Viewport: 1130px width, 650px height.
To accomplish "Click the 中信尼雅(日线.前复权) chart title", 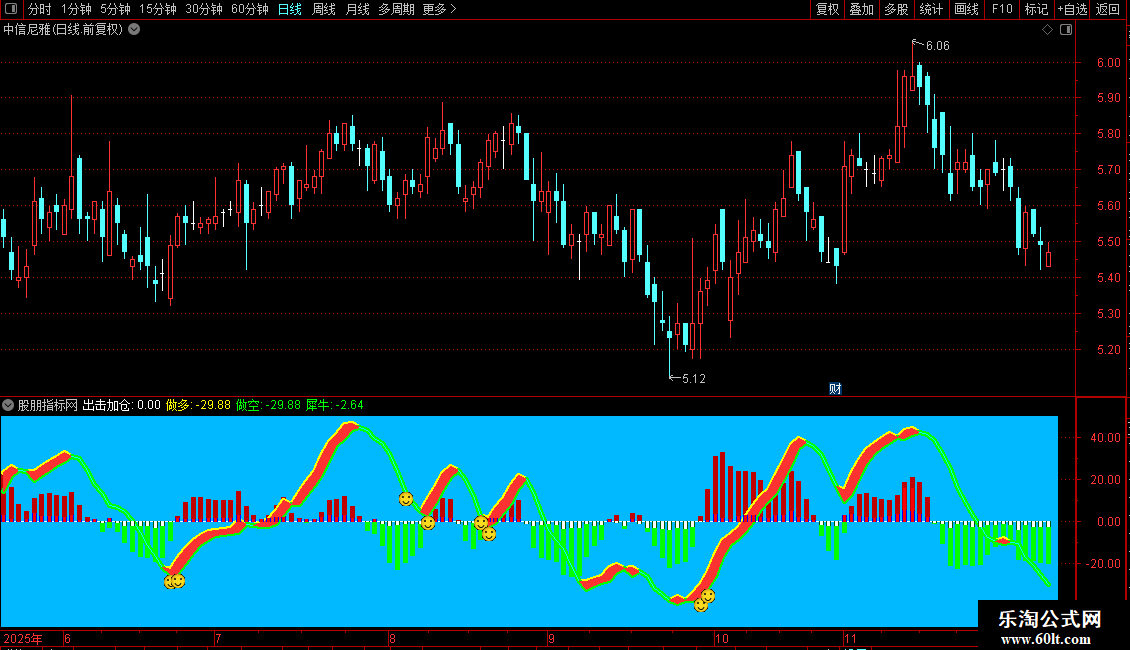I will [x=63, y=30].
